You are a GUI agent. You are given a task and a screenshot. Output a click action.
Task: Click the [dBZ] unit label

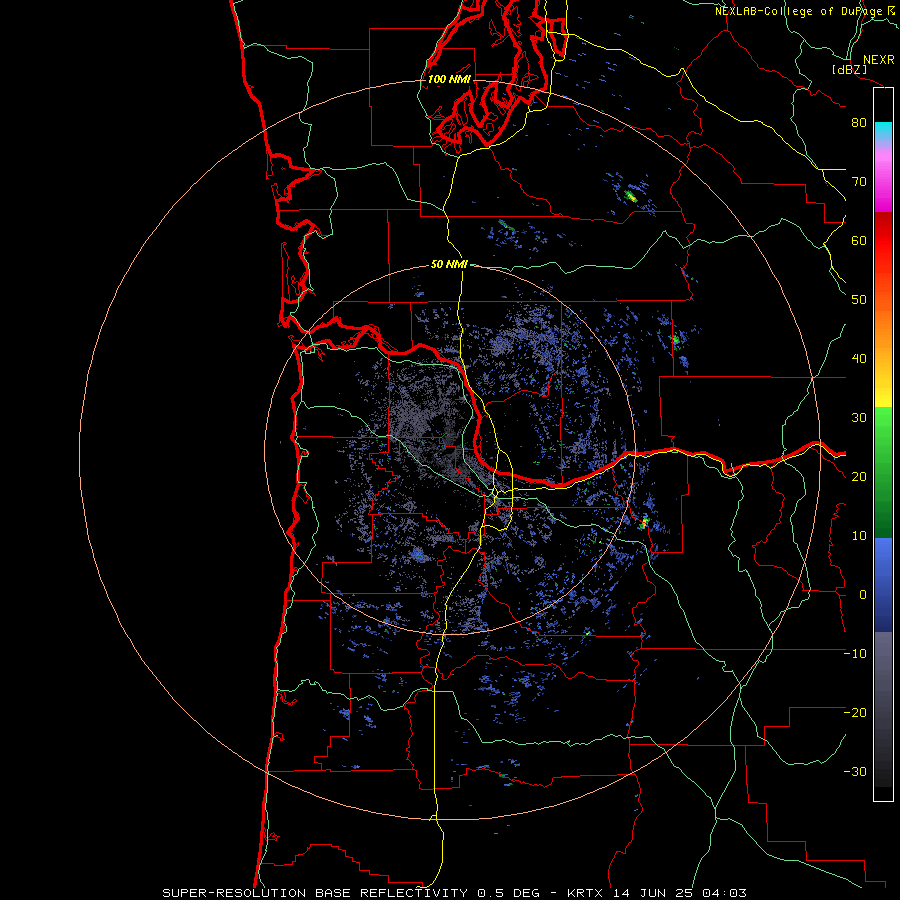click(x=850, y=70)
